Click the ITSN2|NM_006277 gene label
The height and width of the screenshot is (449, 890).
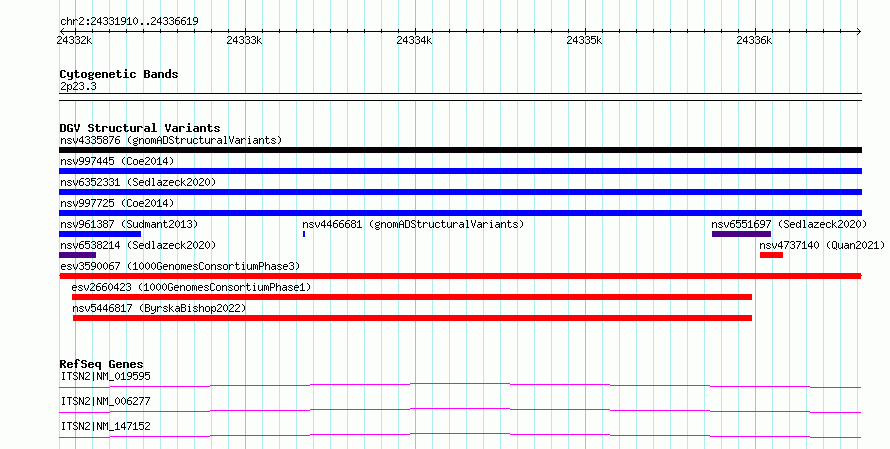pyautogui.click(x=106, y=401)
